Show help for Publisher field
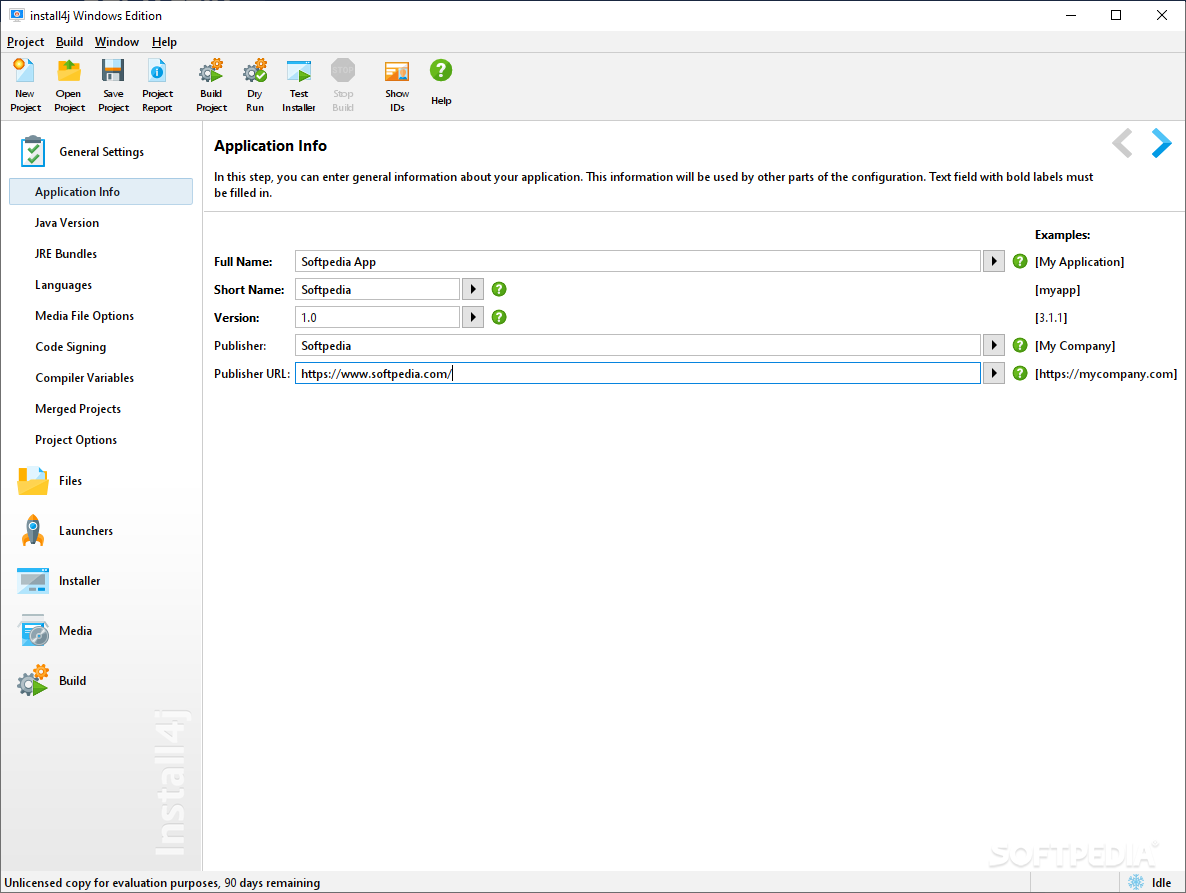The height and width of the screenshot is (893, 1186). 1020,345
